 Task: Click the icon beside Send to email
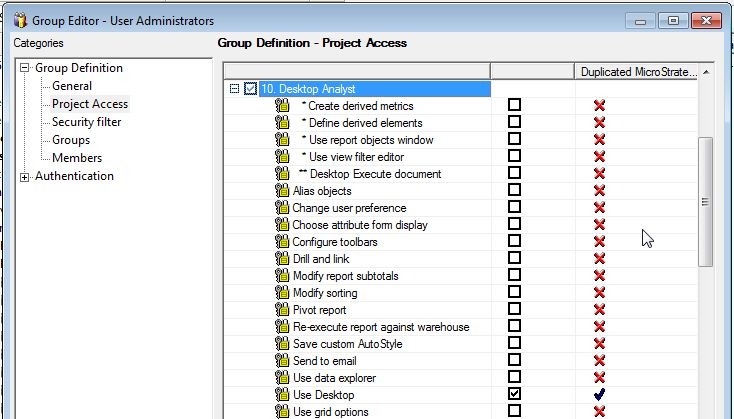click(x=282, y=361)
